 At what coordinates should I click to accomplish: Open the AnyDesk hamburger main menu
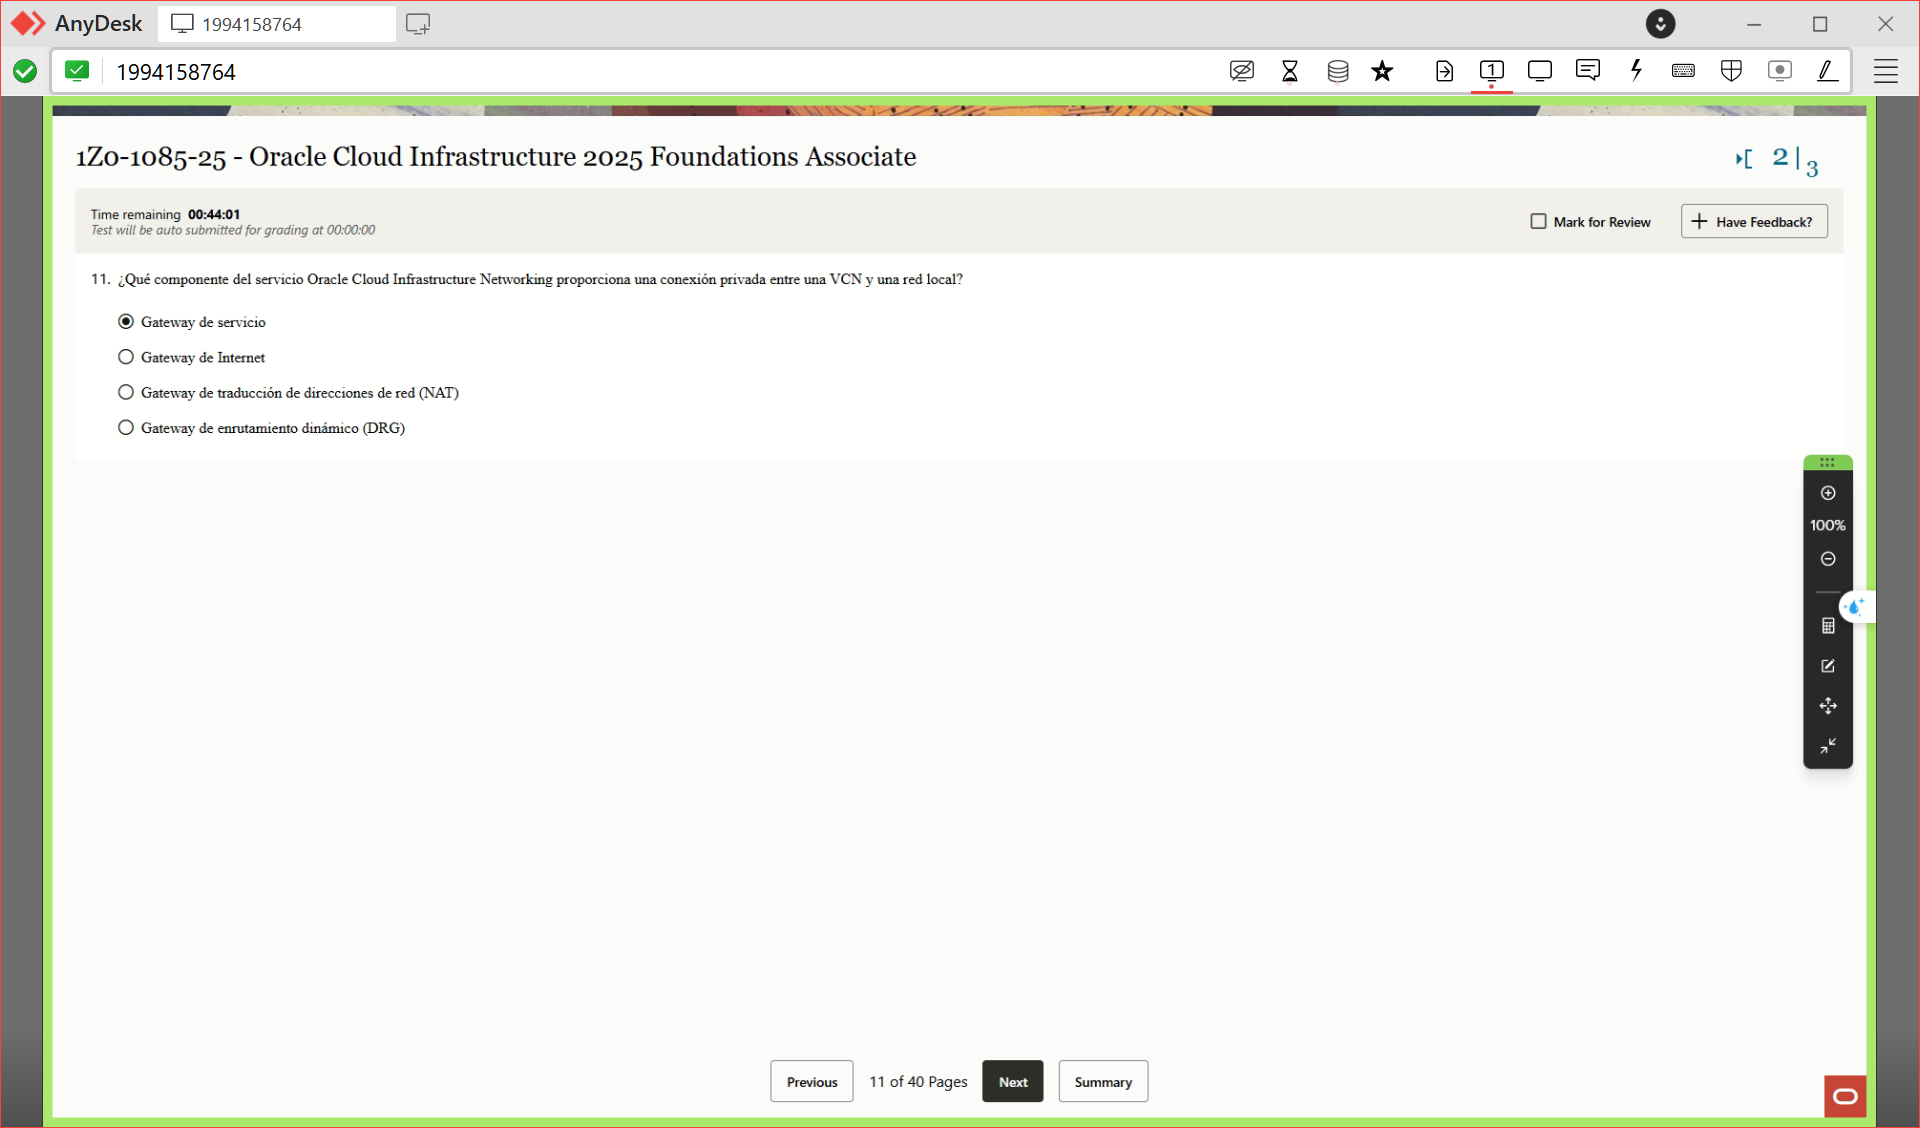pyautogui.click(x=1886, y=71)
